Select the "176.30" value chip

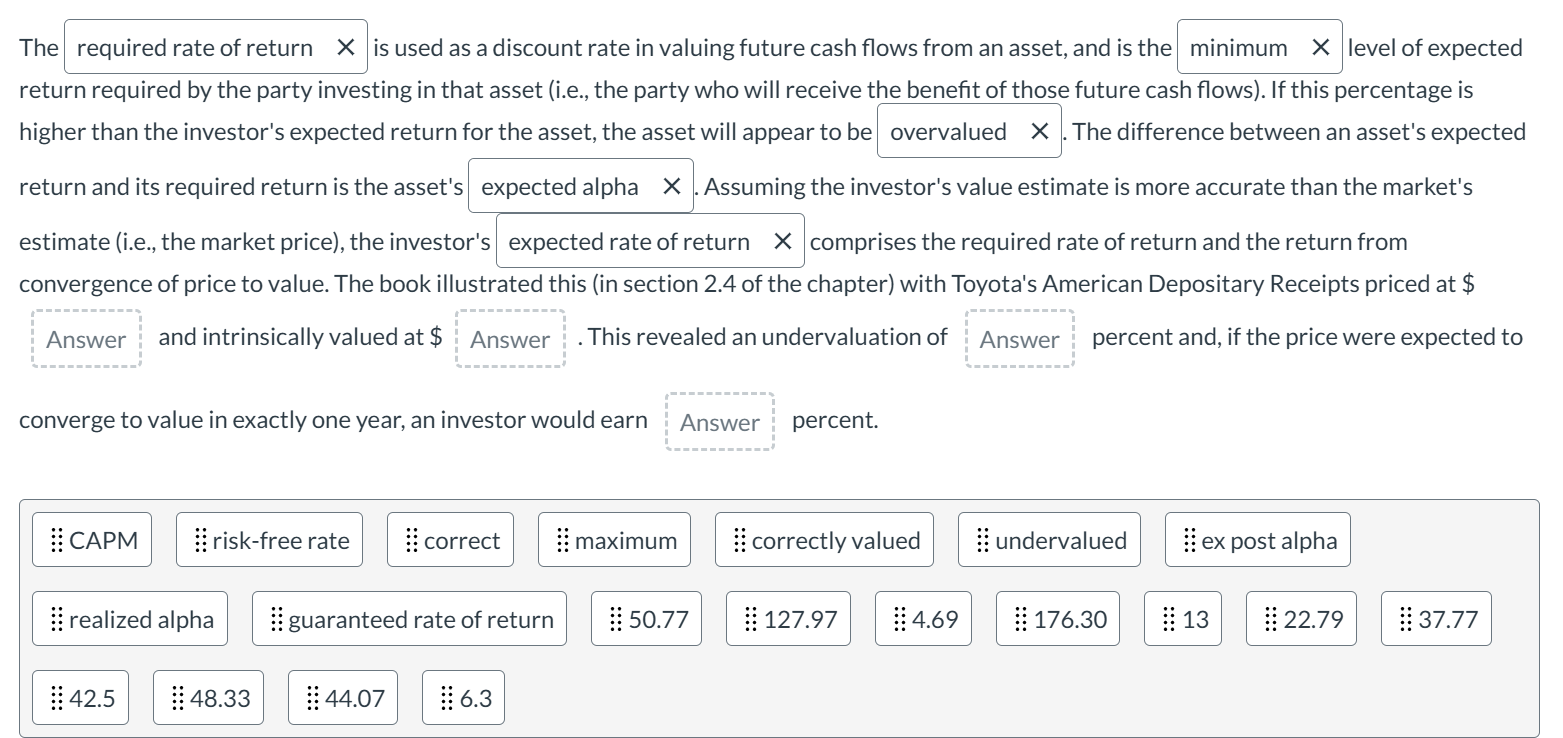1058,618
